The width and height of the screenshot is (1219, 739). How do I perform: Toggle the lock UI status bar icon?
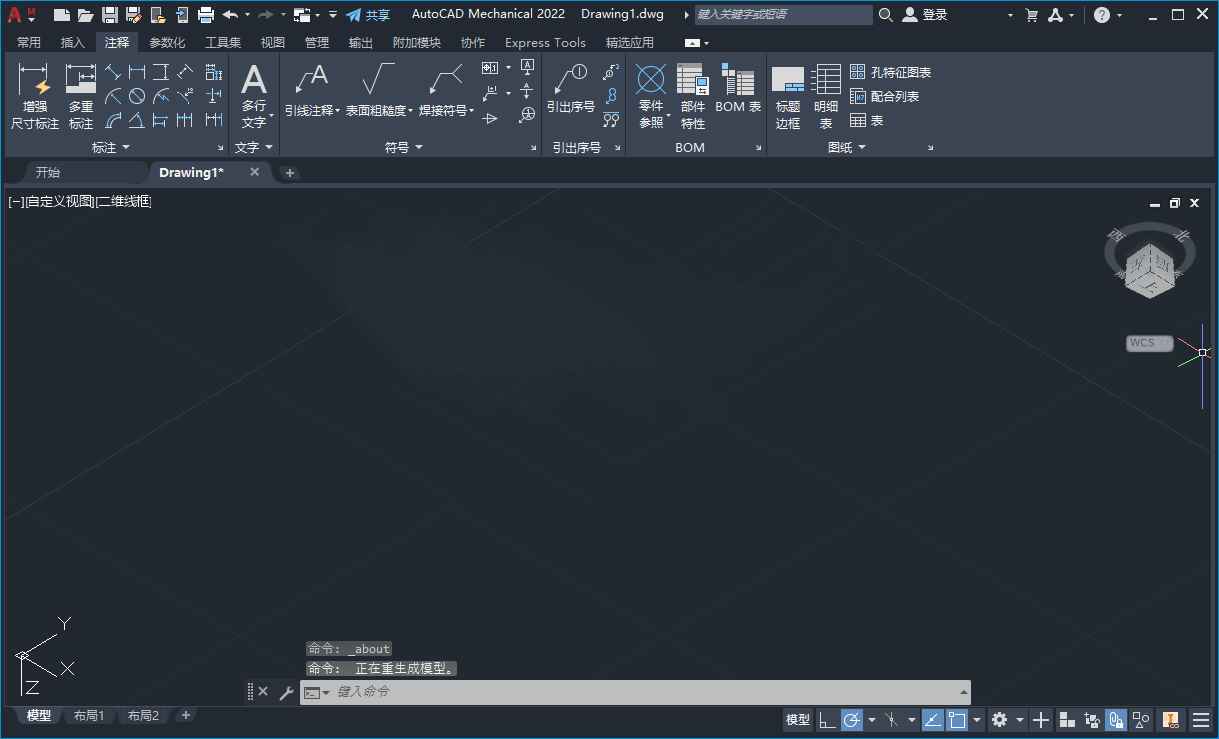pos(1117,720)
